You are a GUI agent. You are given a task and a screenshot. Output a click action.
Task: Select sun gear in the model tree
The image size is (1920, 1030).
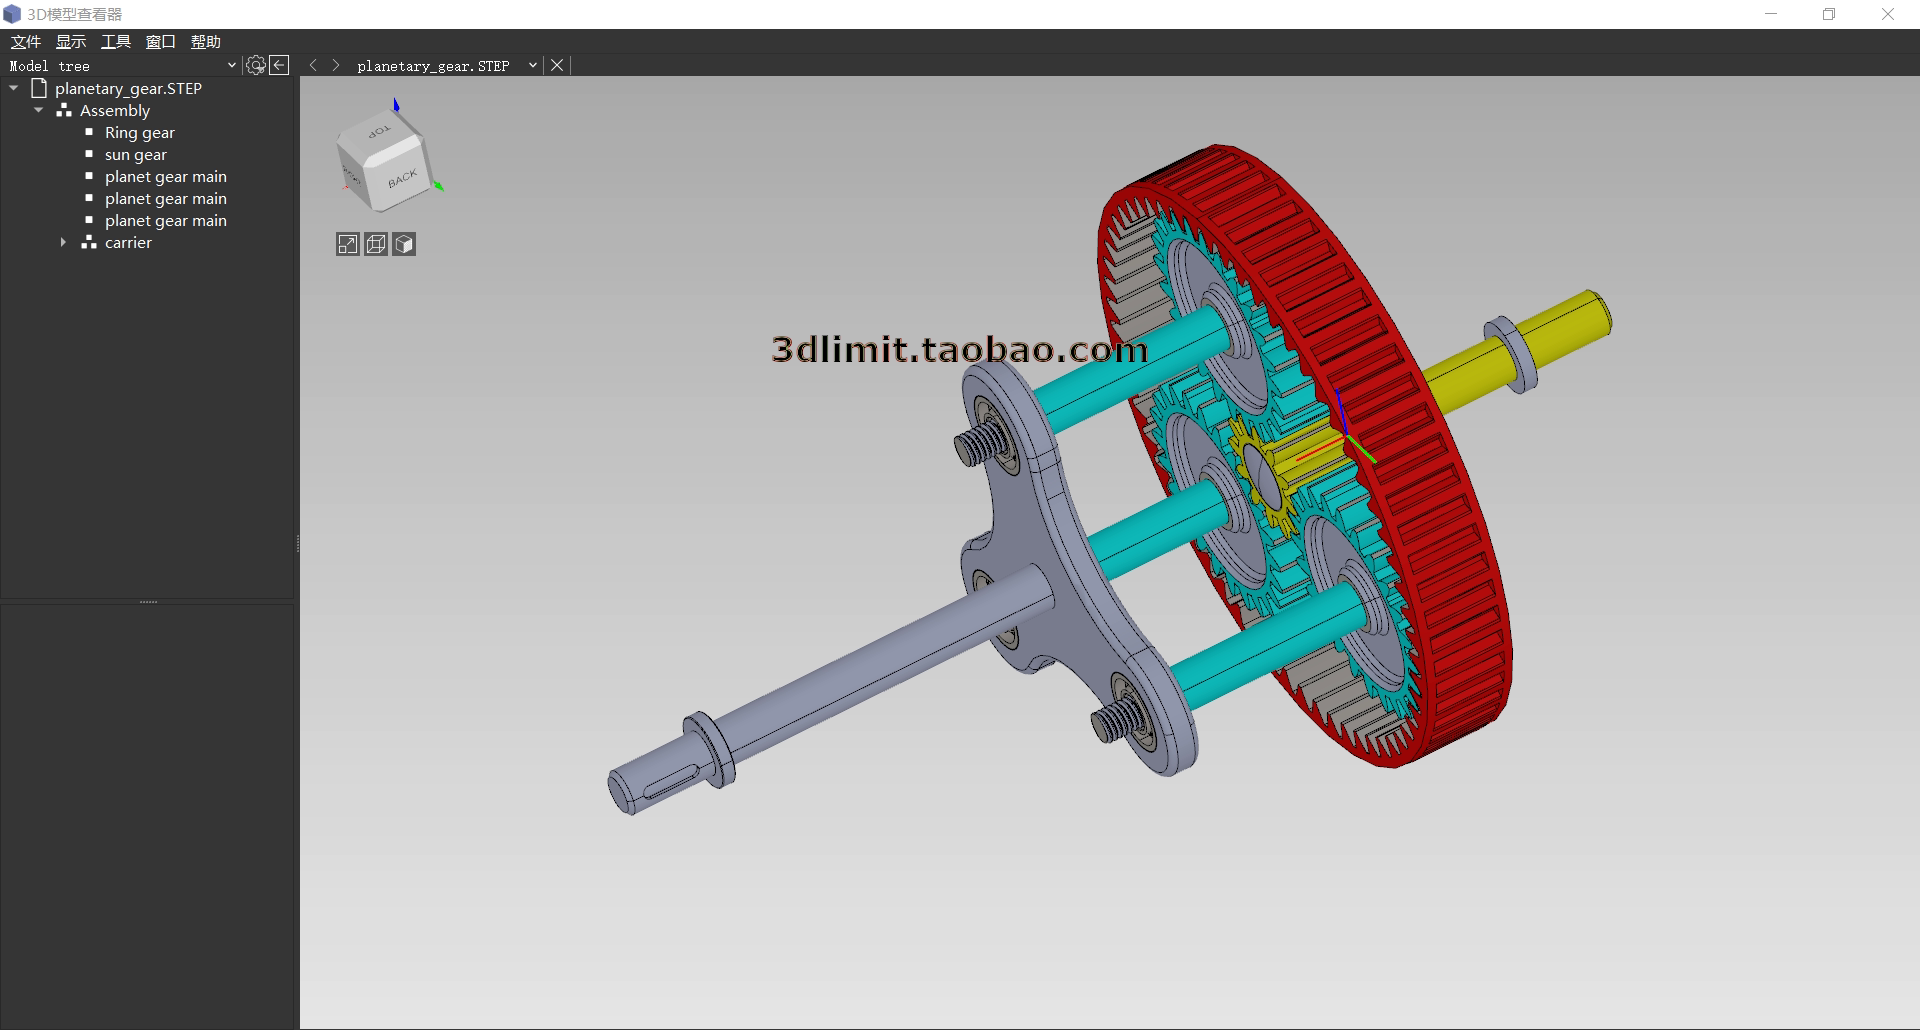click(136, 154)
